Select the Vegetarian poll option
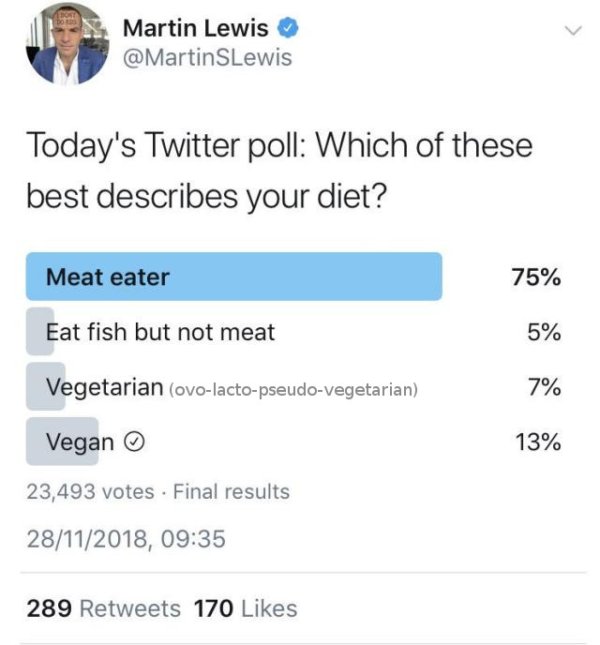This screenshot has height=645, width=600. 104,387
